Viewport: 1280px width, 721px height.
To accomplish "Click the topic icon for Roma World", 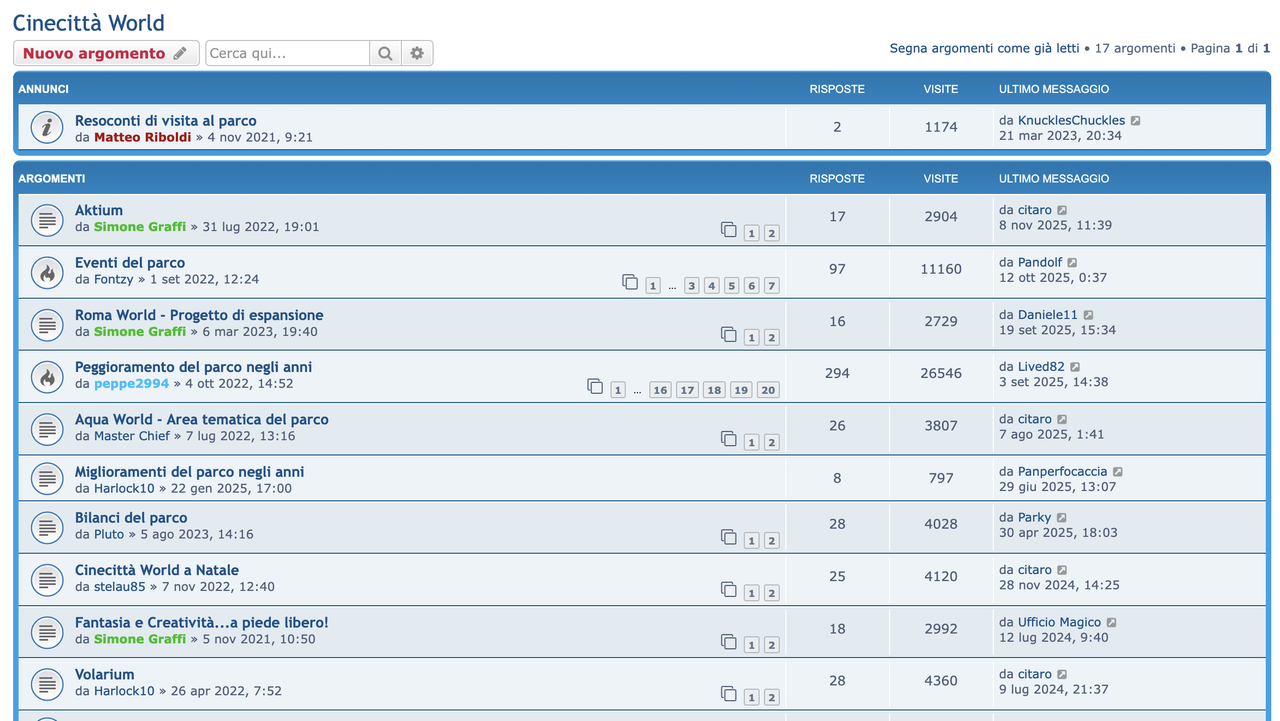I will point(47,324).
